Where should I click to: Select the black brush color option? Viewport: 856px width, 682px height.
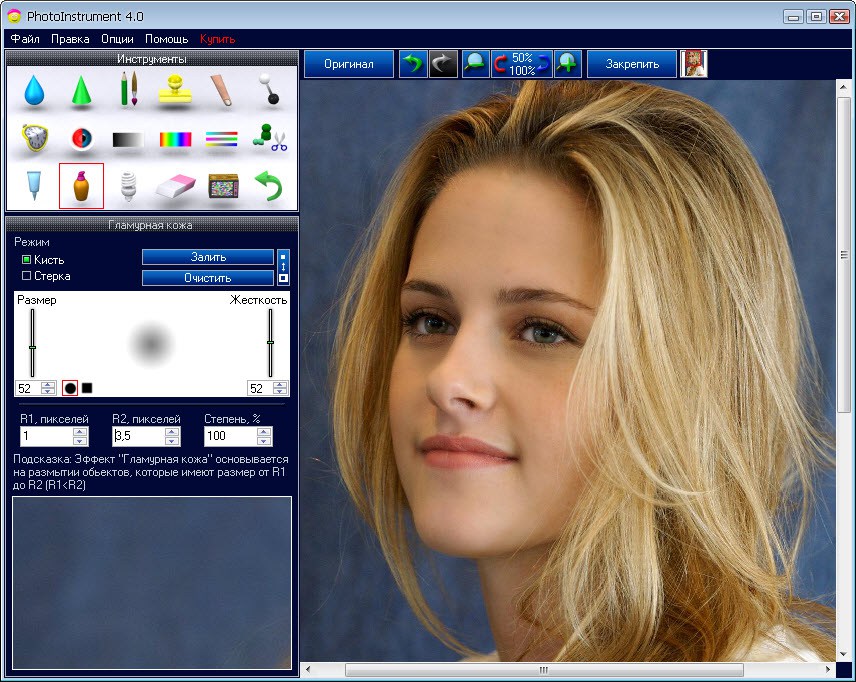click(x=88, y=388)
